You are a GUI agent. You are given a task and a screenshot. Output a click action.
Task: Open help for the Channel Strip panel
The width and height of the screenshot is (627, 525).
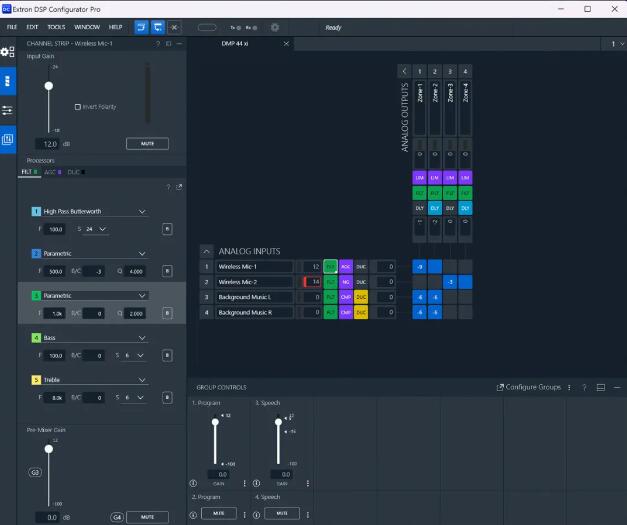157,44
